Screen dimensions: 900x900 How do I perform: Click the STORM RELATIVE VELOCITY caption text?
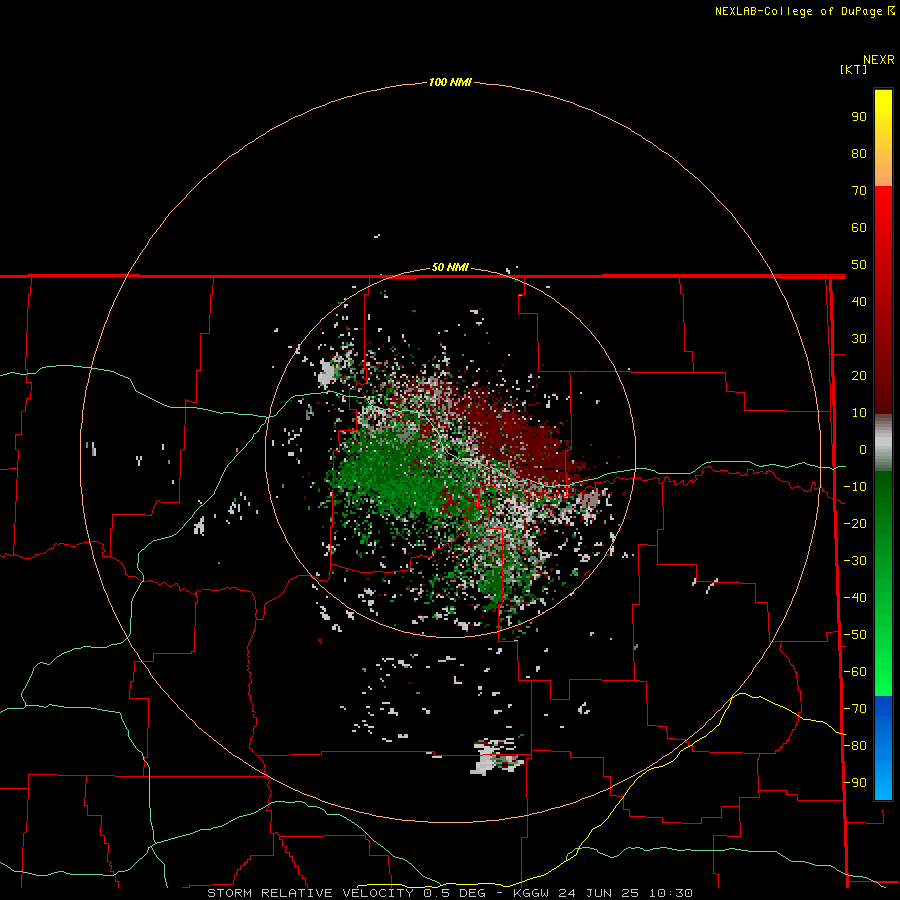pos(311,893)
